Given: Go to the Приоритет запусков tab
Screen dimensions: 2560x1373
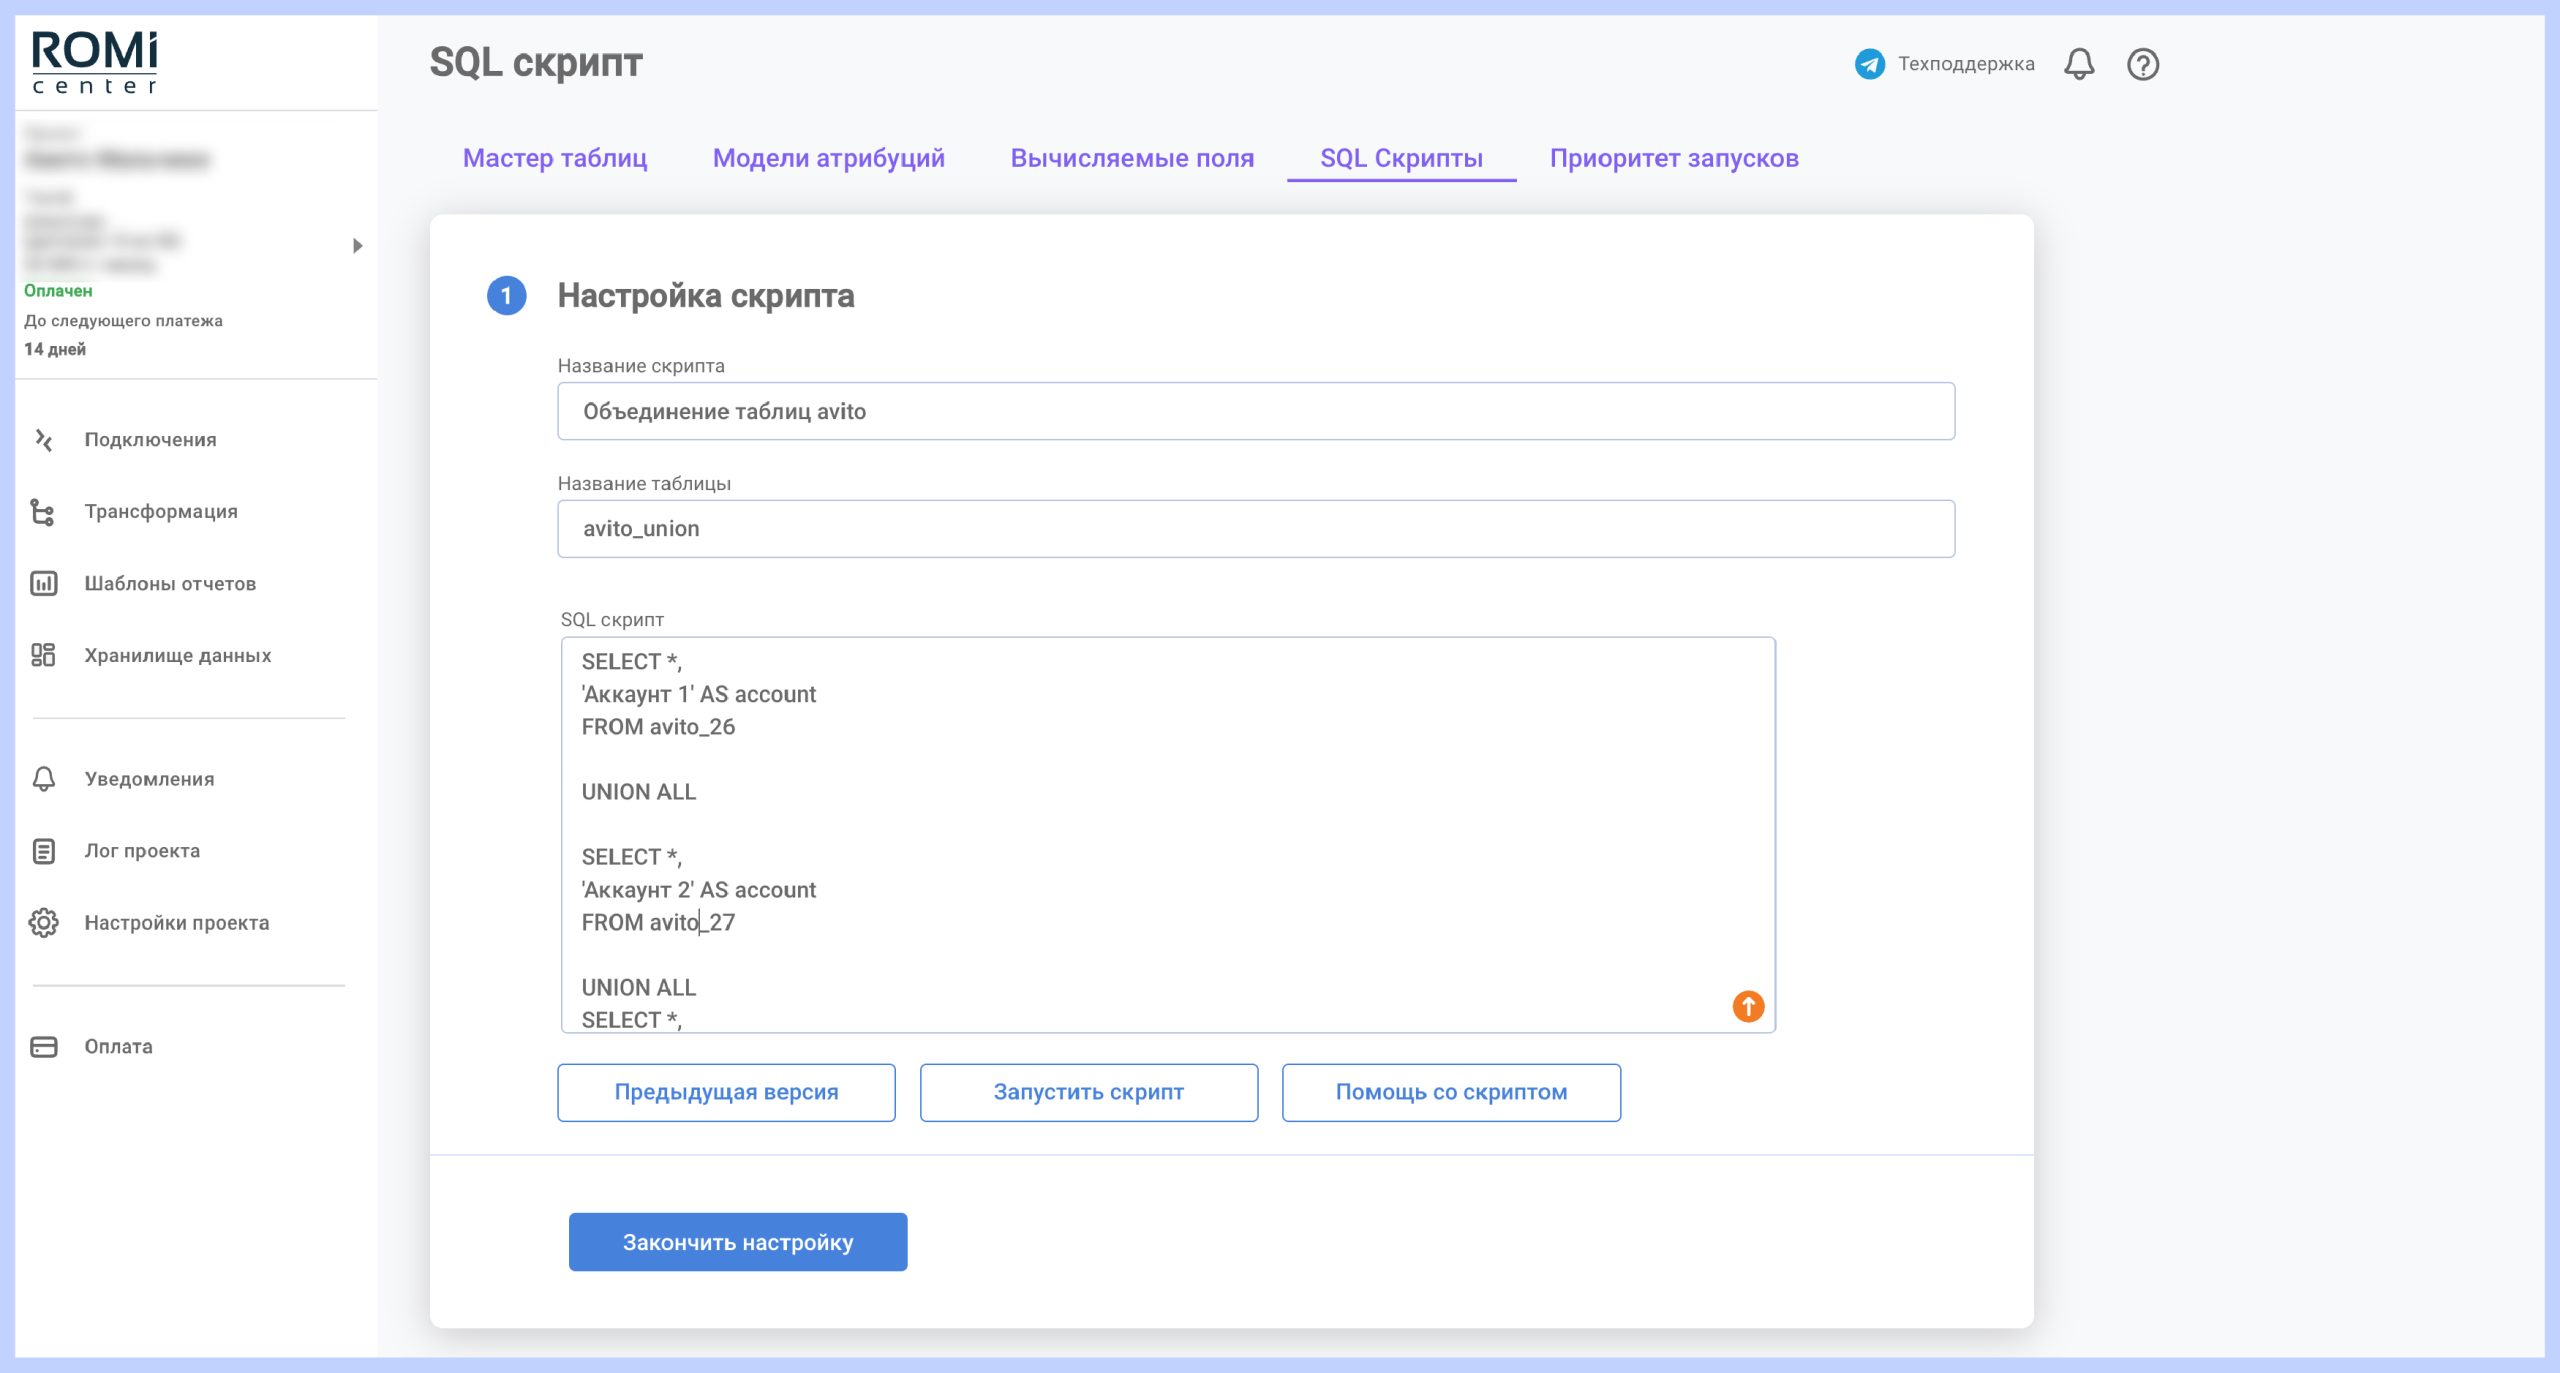Looking at the screenshot, I should click(x=1674, y=158).
